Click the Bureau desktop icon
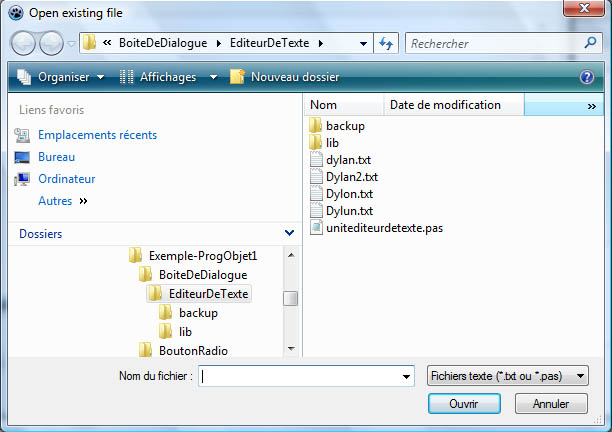This screenshot has width=612, height=432. 22,157
